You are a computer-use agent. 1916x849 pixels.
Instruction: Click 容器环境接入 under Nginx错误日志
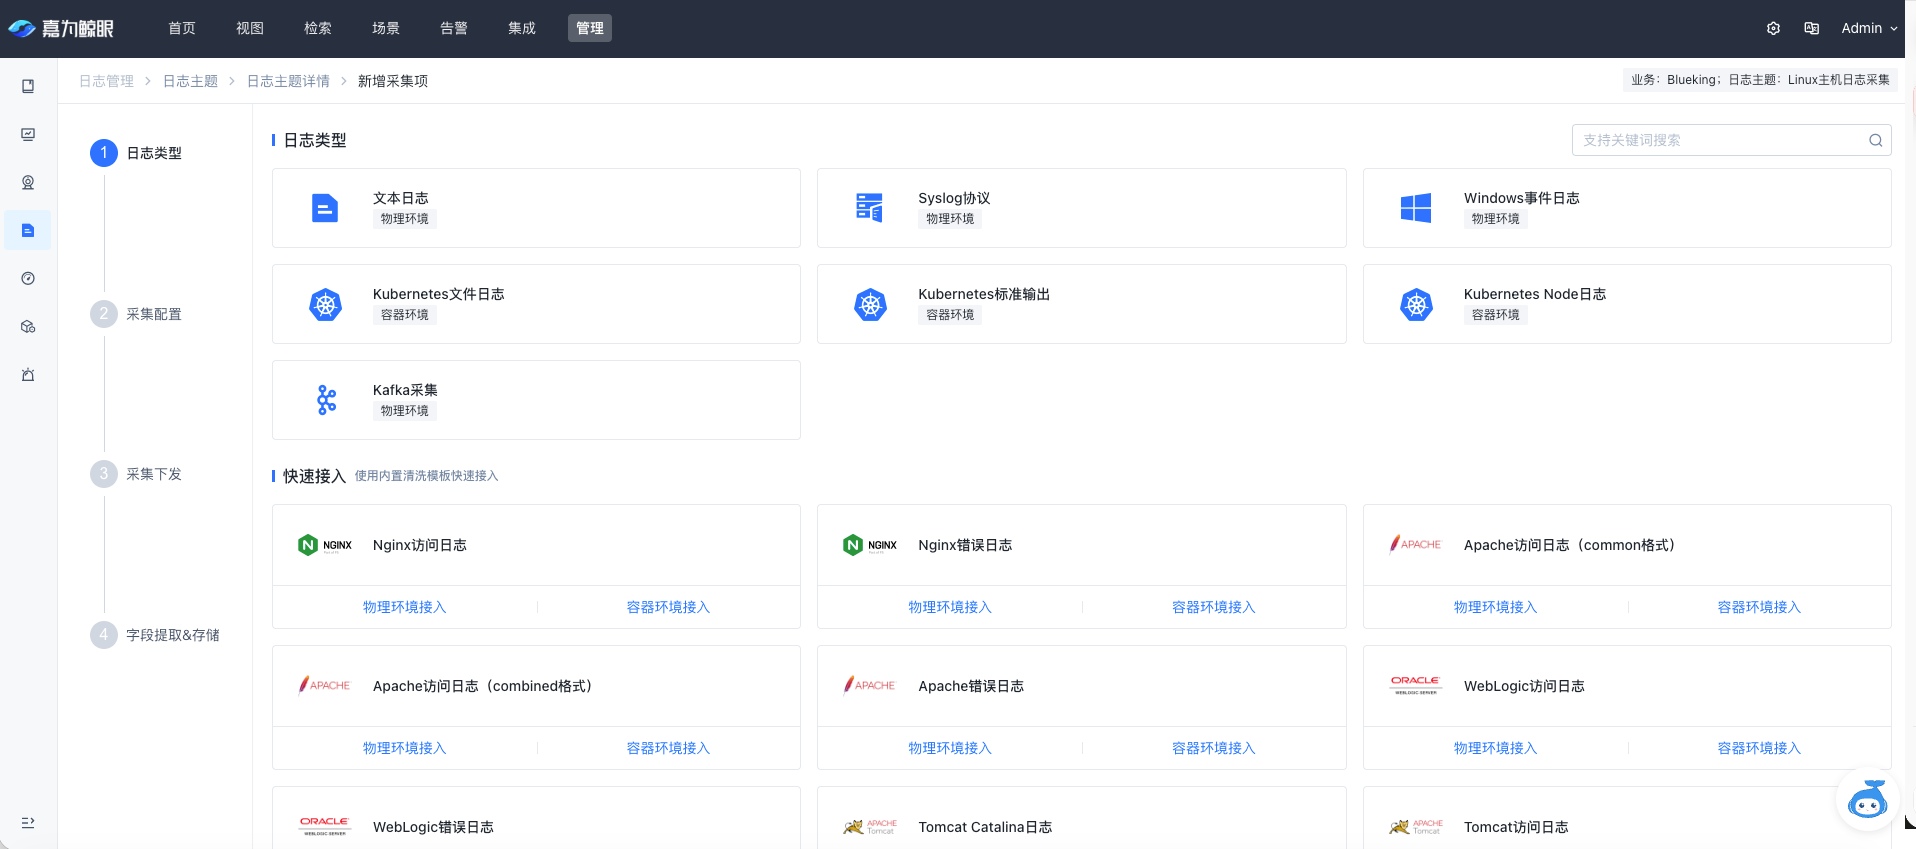(1213, 607)
